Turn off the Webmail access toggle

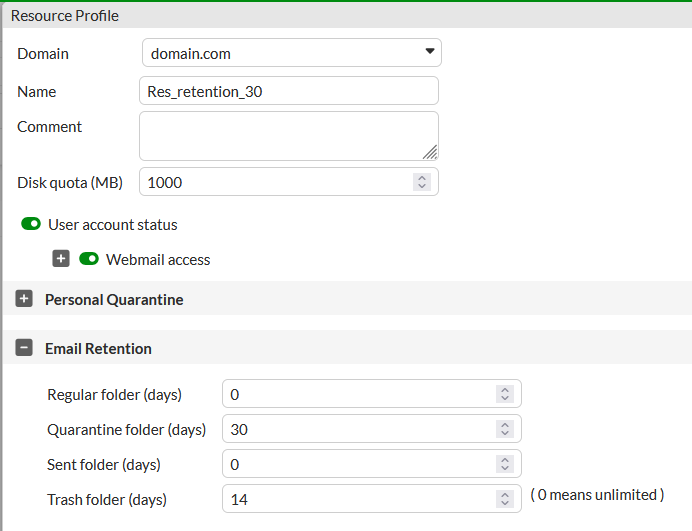pos(89,259)
